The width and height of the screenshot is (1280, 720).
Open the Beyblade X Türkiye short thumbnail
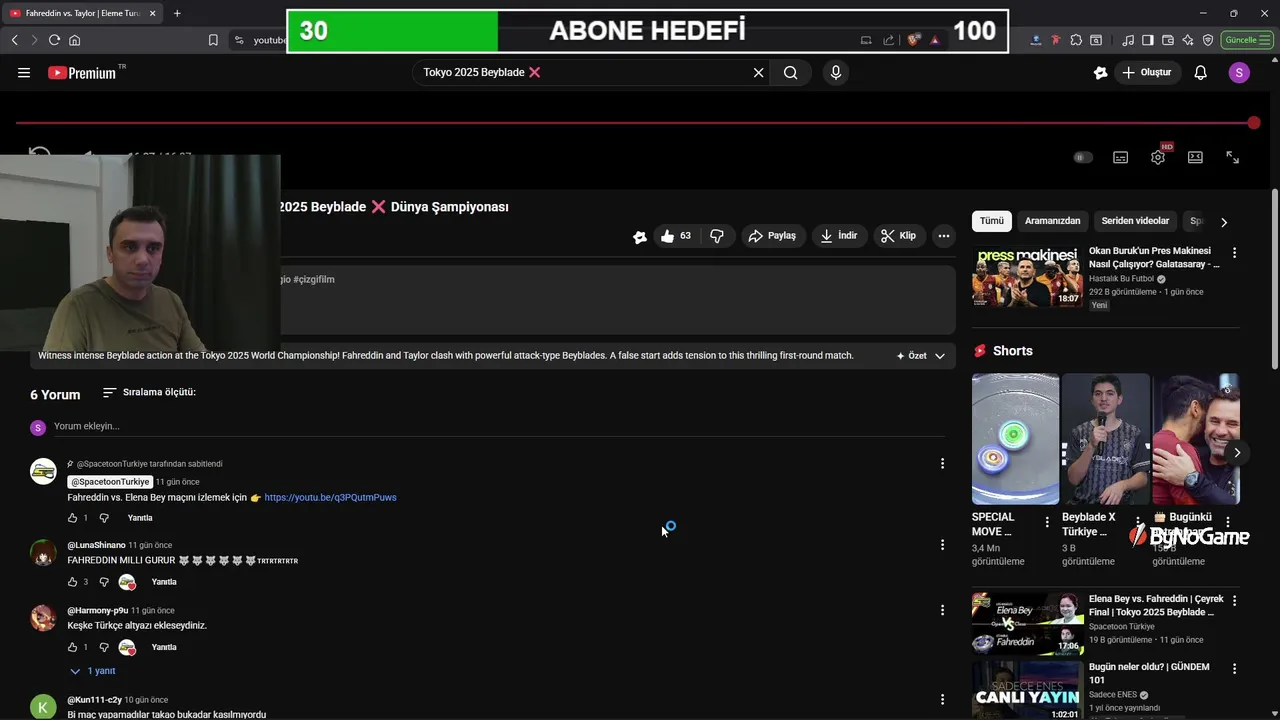point(1105,439)
